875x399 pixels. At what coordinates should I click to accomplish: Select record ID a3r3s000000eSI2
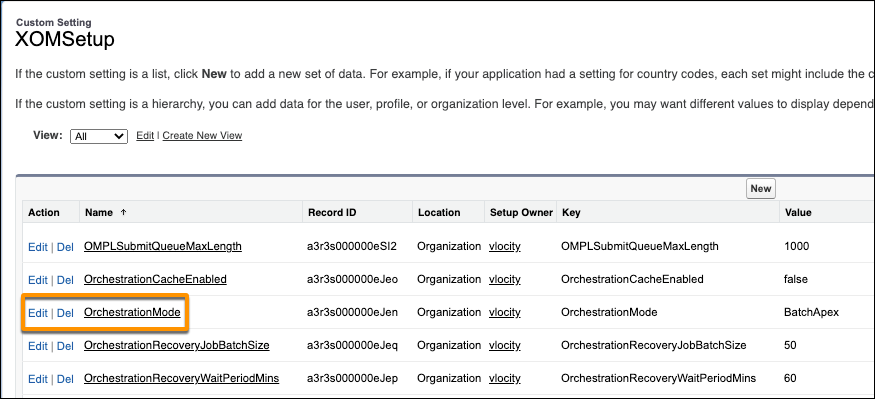pyautogui.click(x=352, y=246)
